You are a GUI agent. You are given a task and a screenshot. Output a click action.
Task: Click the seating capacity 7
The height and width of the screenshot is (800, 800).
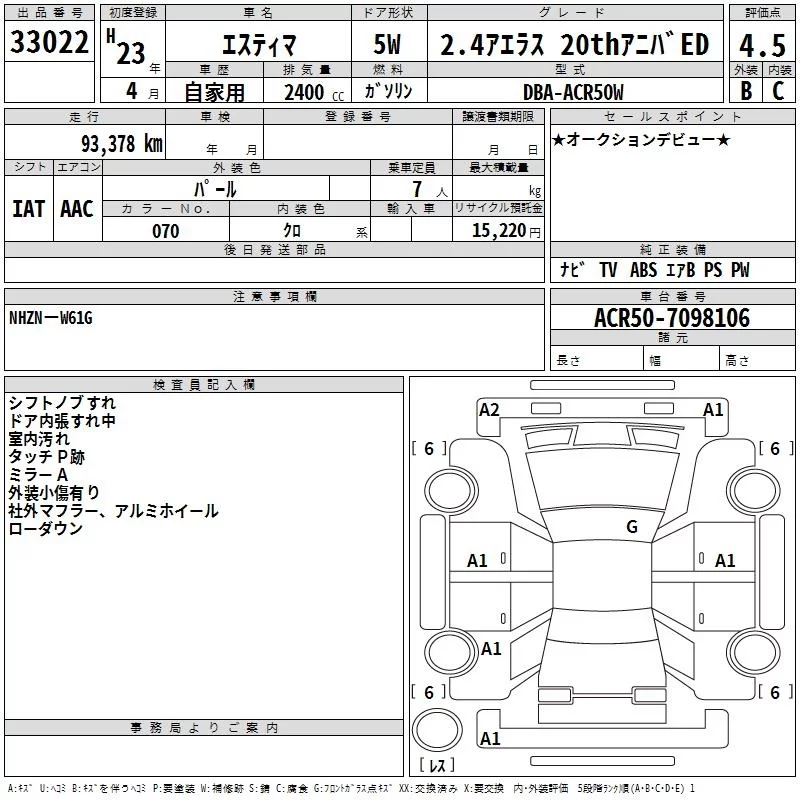[417, 189]
